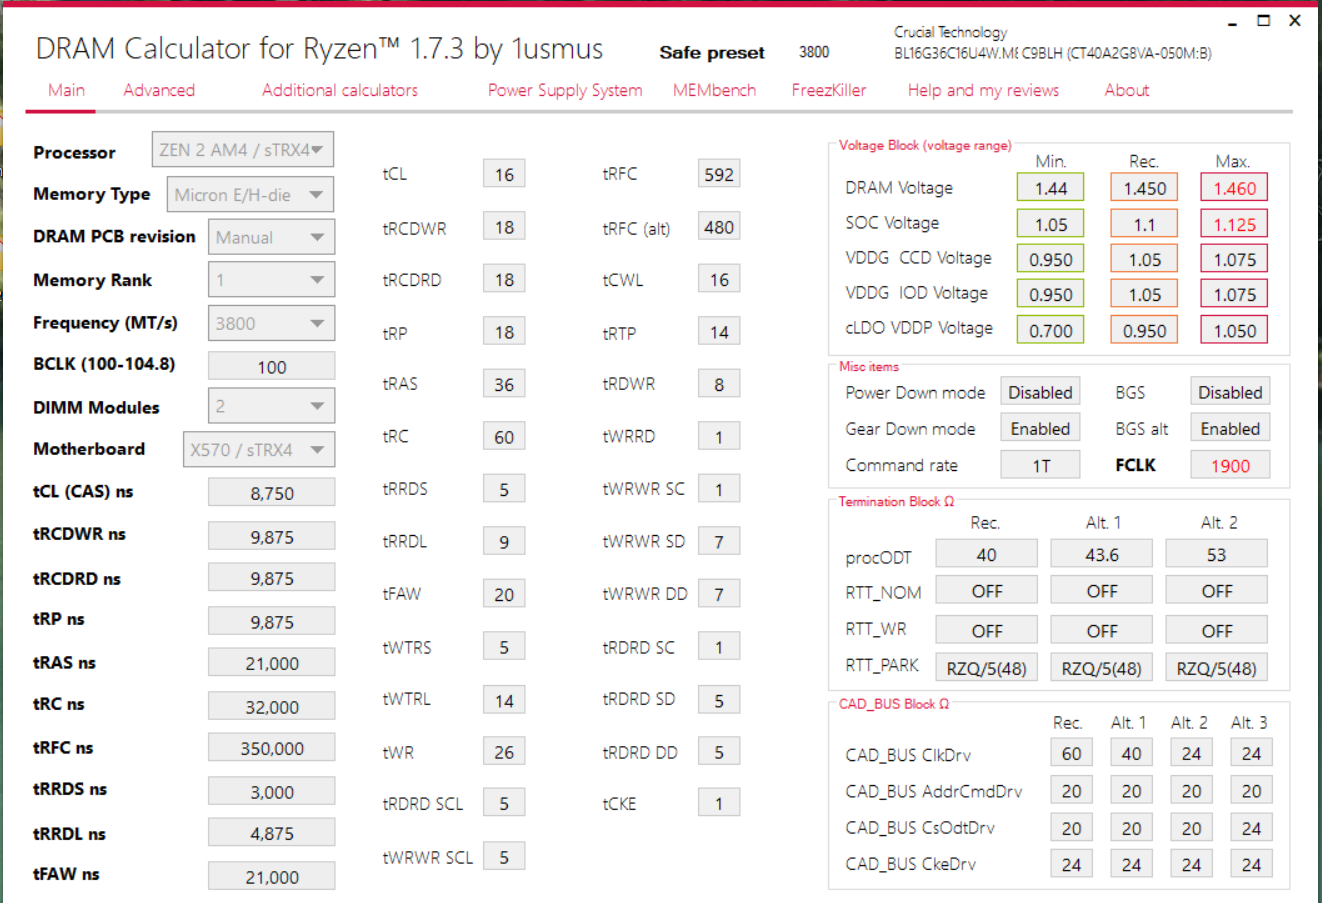The image size is (1322, 903).
Task: Maximize the DRAM Calculator window
Action: click(x=1264, y=20)
